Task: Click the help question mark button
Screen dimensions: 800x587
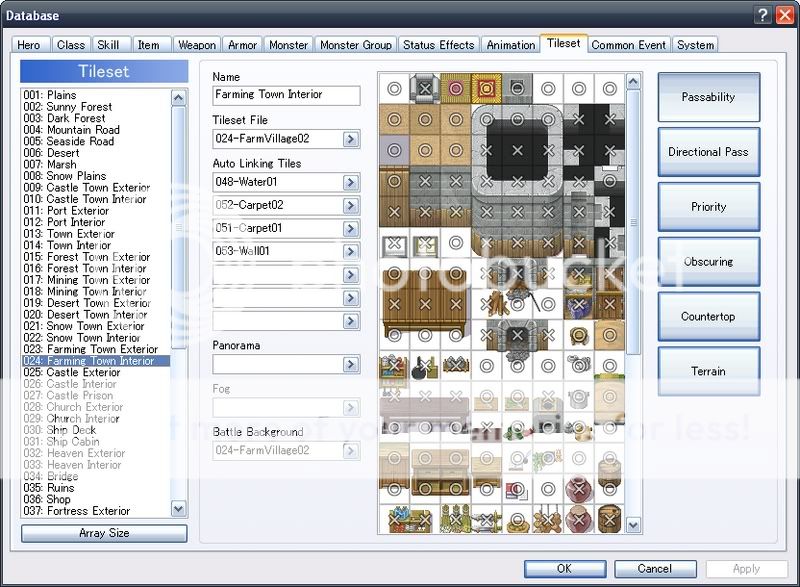Action: tap(762, 15)
